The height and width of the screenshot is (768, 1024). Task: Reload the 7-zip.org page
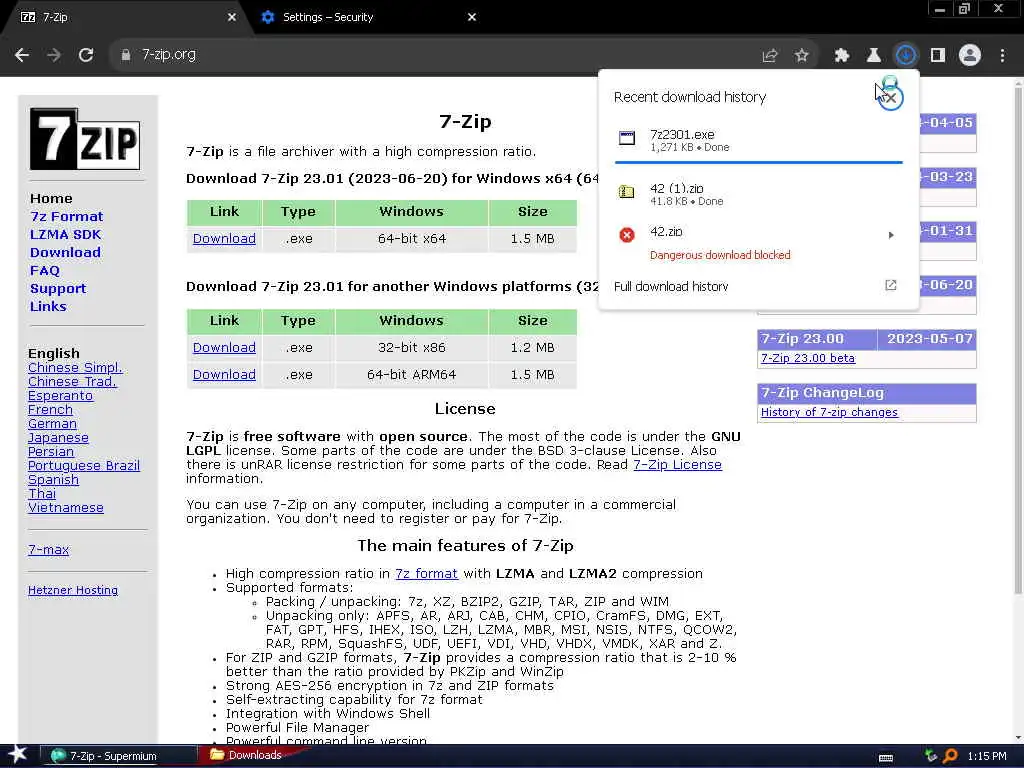coord(86,55)
